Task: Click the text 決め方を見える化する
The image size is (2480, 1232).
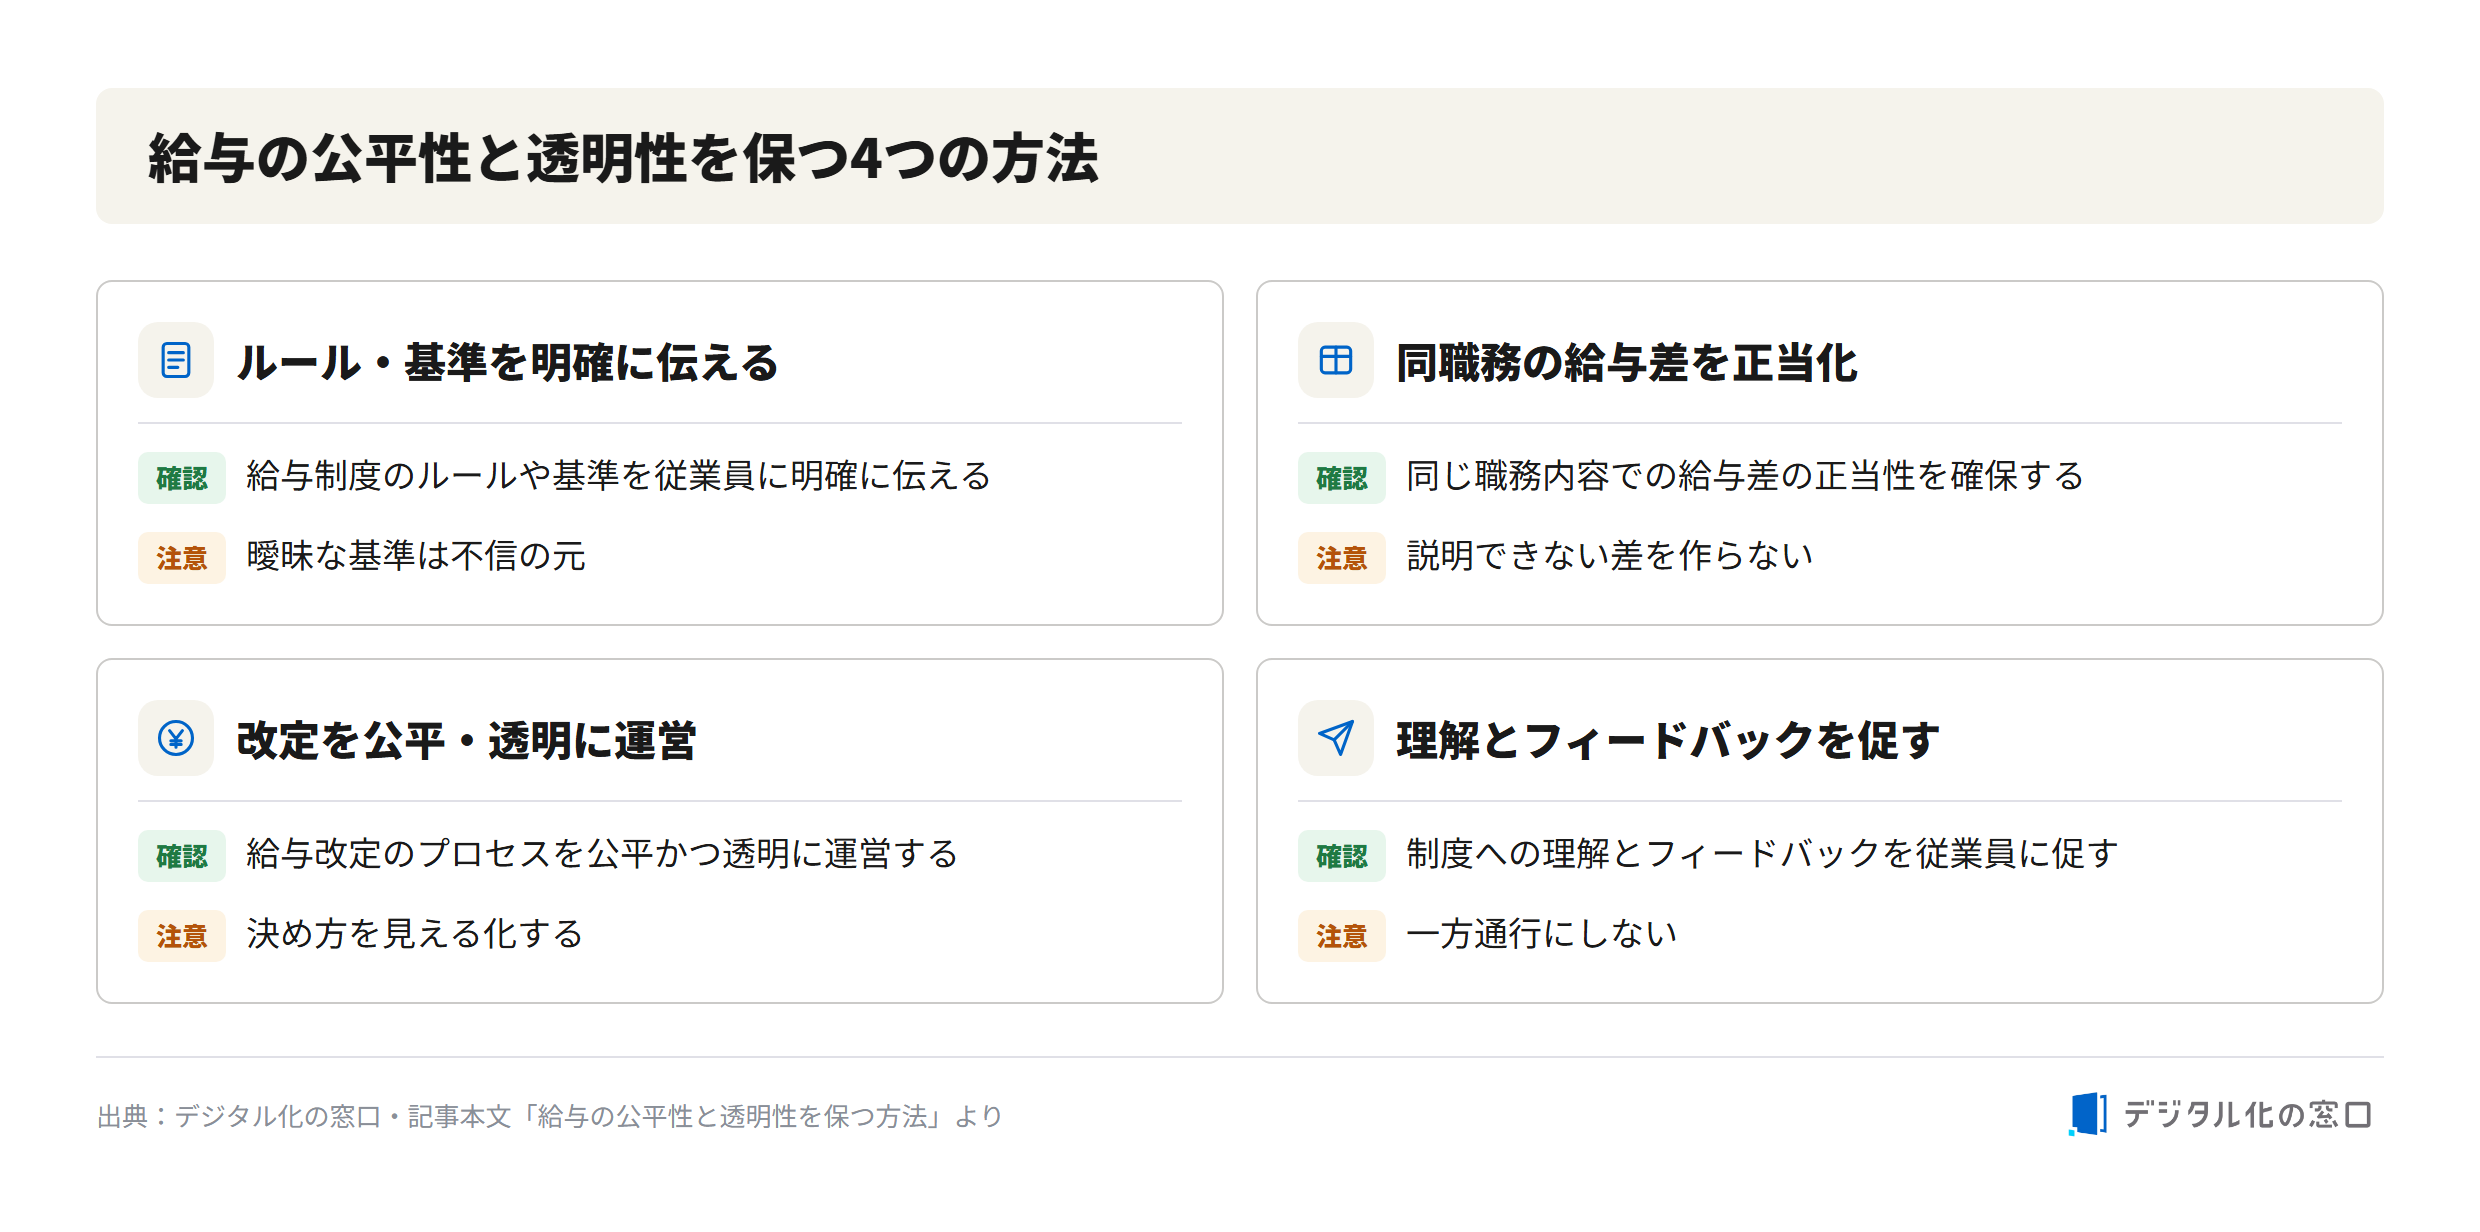Action: pos(415,934)
